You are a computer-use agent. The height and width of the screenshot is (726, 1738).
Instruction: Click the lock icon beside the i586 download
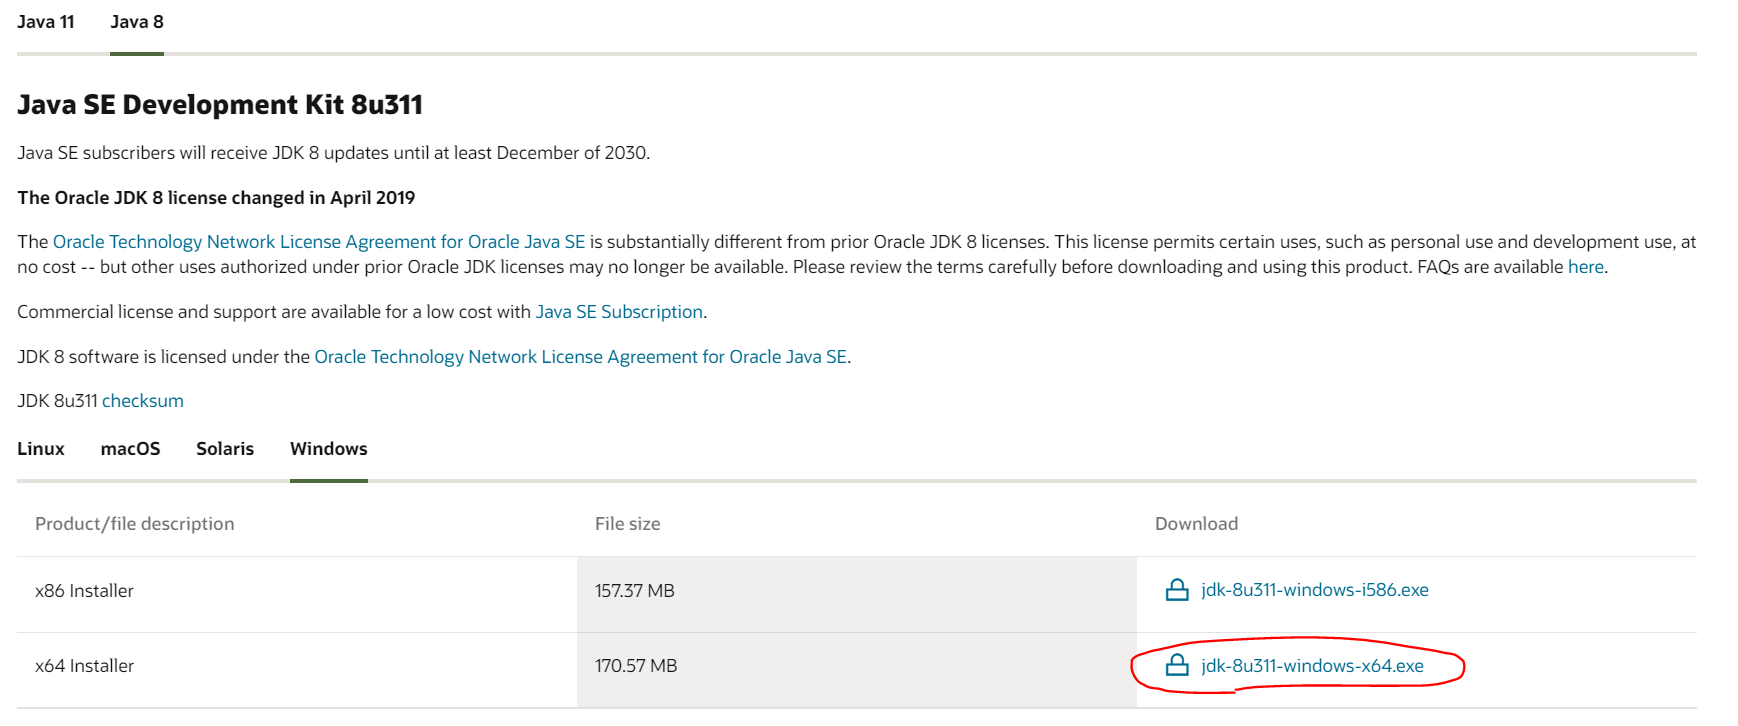click(1177, 590)
